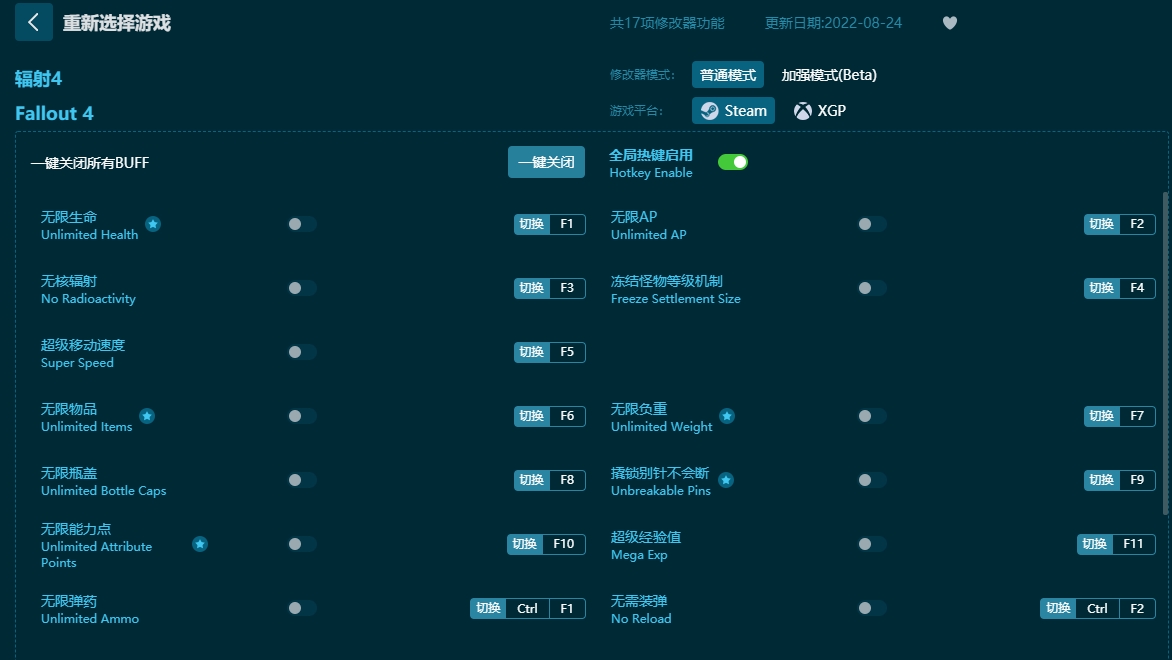Click the 切换 button for No Reload

point(1058,608)
